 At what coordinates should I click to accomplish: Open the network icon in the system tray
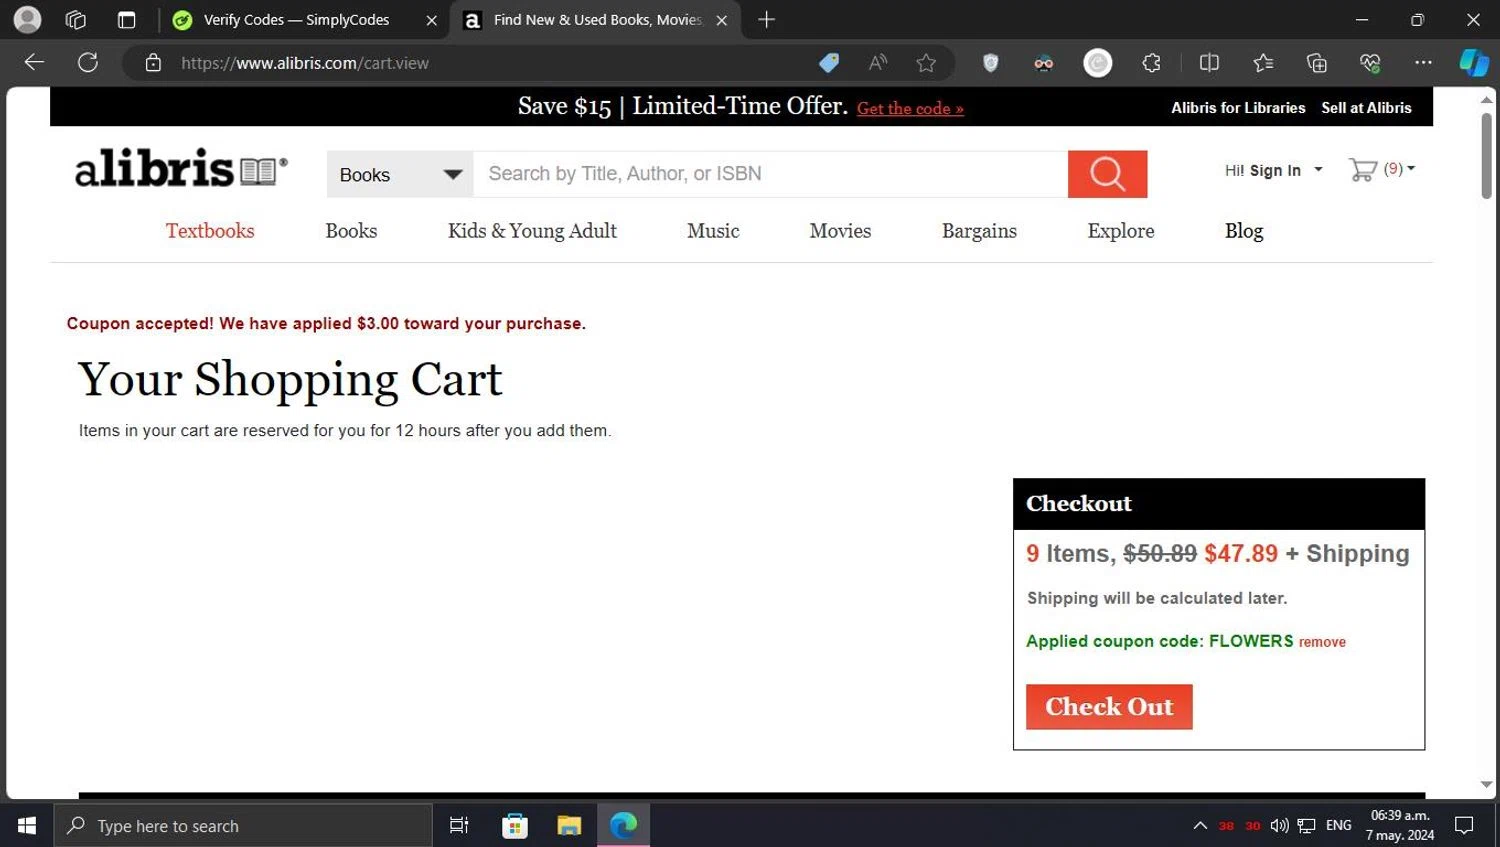(x=1306, y=826)
